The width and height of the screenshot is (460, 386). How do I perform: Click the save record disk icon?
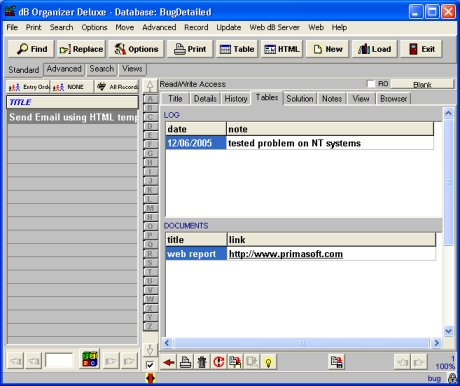[336, 362]
